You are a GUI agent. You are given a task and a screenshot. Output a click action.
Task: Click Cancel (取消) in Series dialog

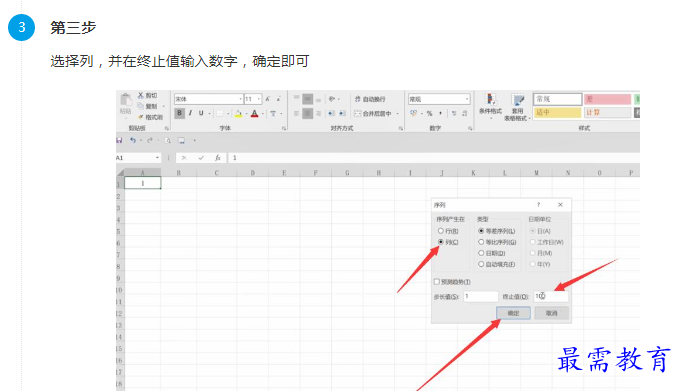point(551,313)
